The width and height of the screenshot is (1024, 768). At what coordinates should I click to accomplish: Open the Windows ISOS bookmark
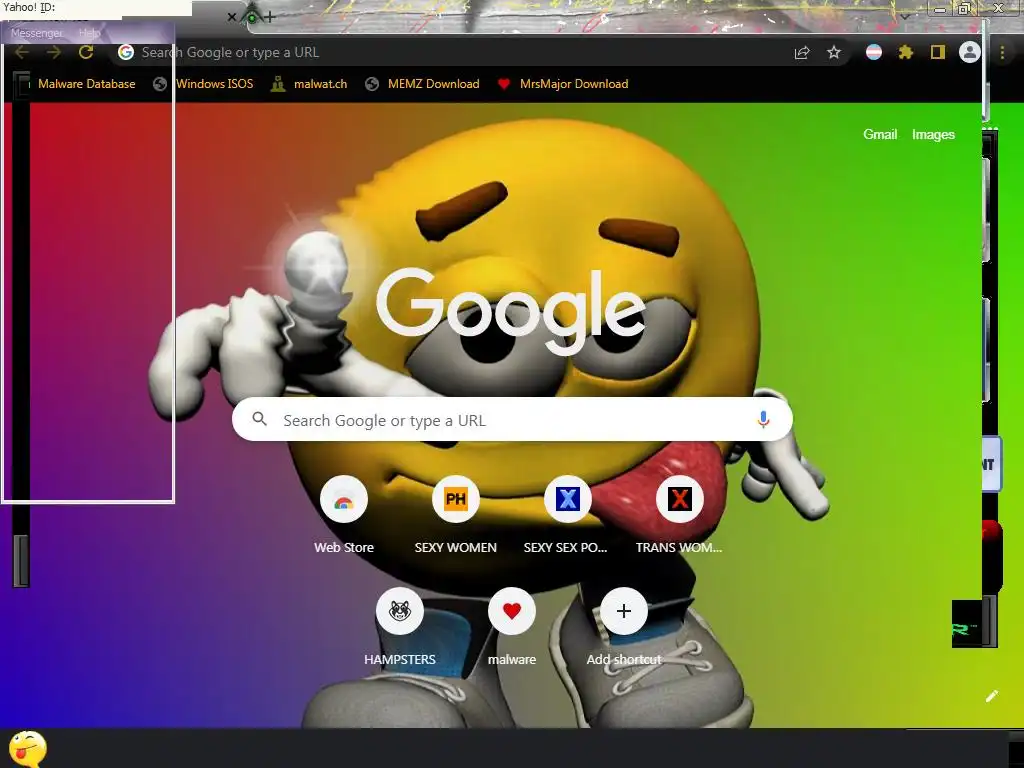point(215,84)
